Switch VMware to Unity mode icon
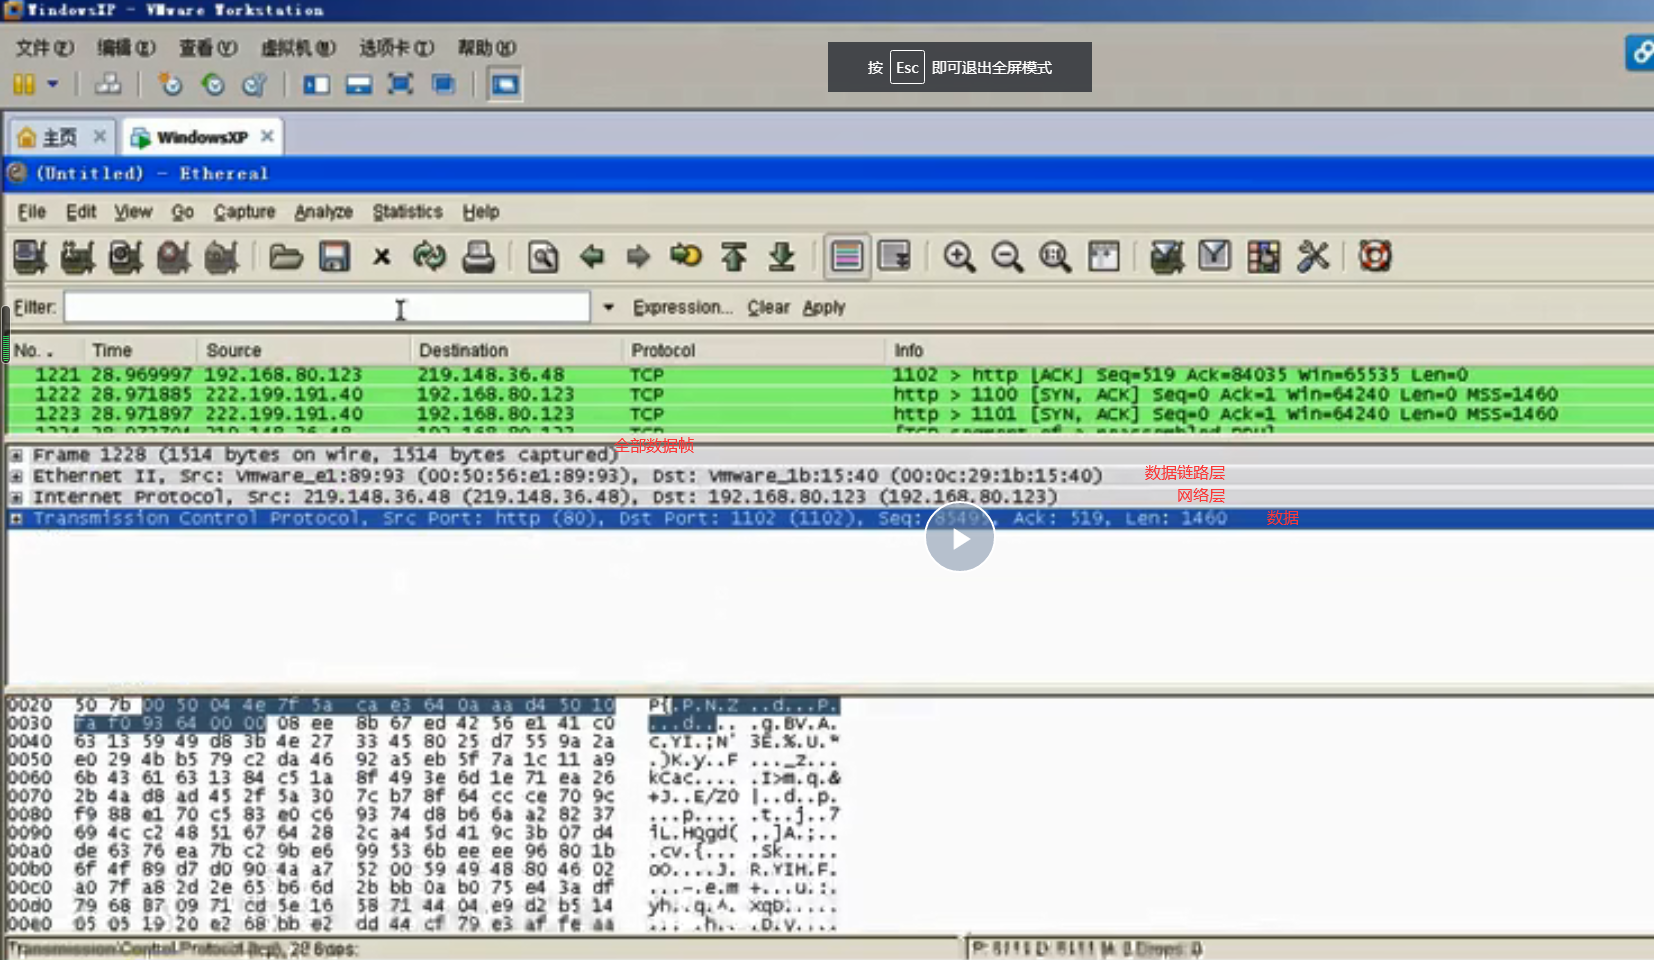Image resolution: width=1654 pixels, height=960 pixels. (x=443, y=85)
